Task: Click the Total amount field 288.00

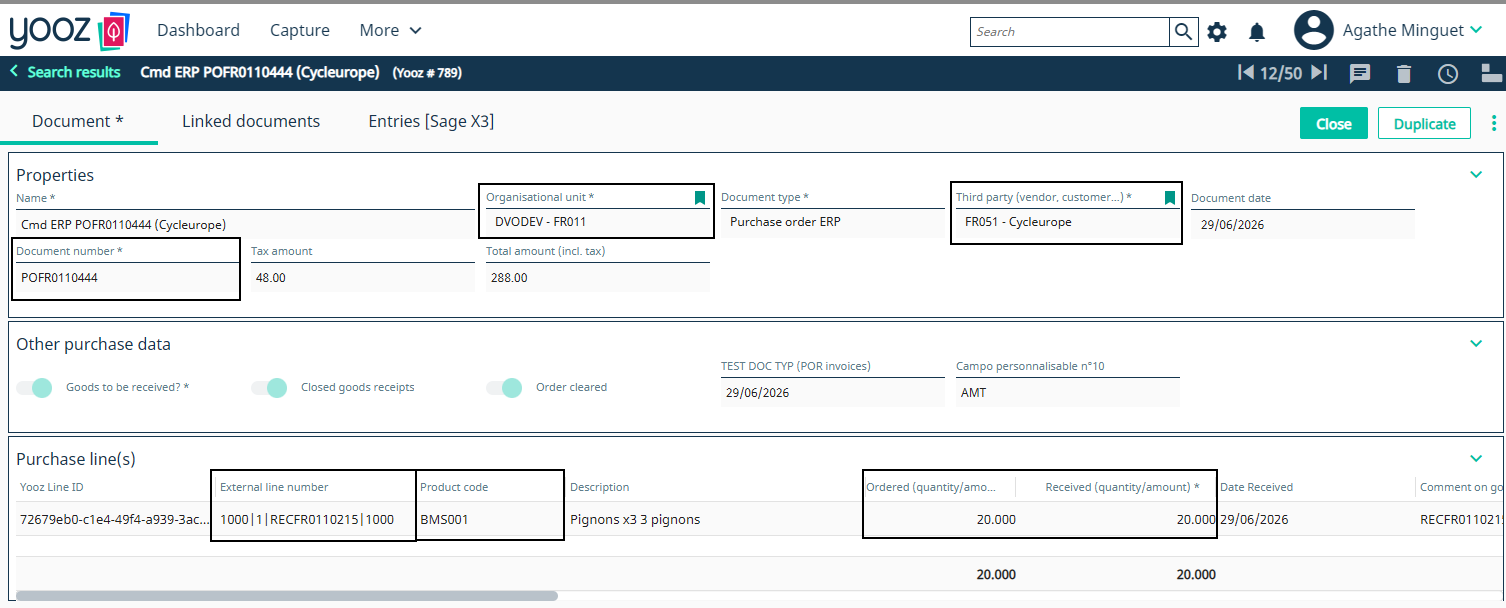Action: (597, 278)
